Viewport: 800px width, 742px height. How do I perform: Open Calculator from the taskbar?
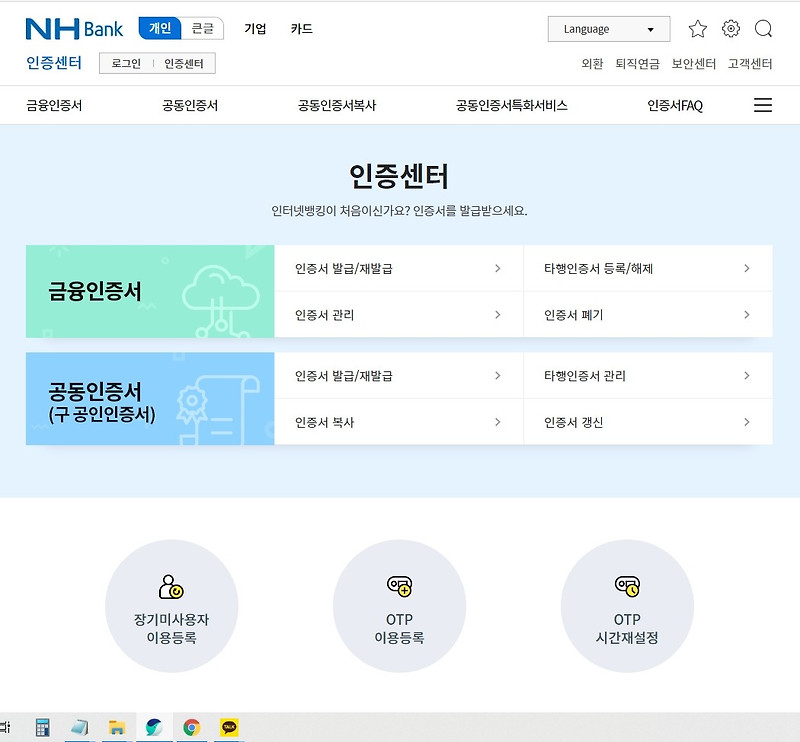43,727
